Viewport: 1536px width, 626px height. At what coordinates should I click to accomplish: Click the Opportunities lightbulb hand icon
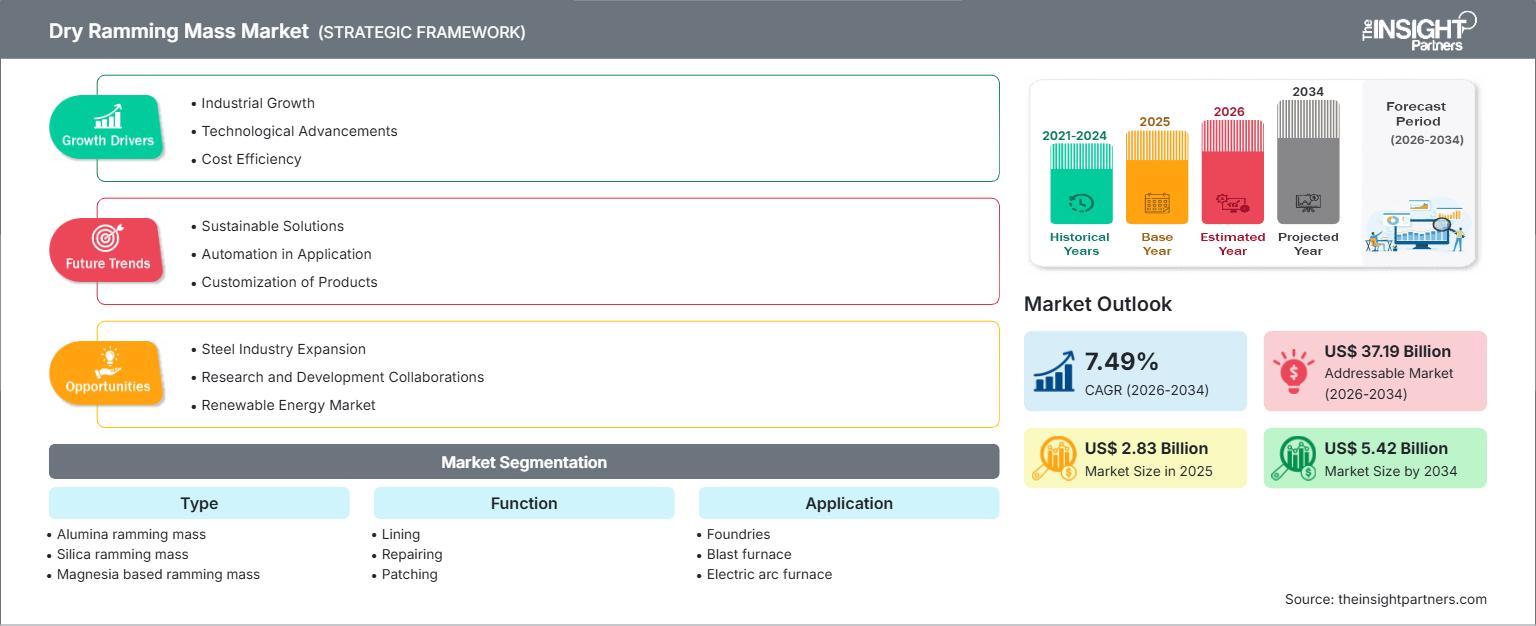pyautogui.click(x=108, y=362)
